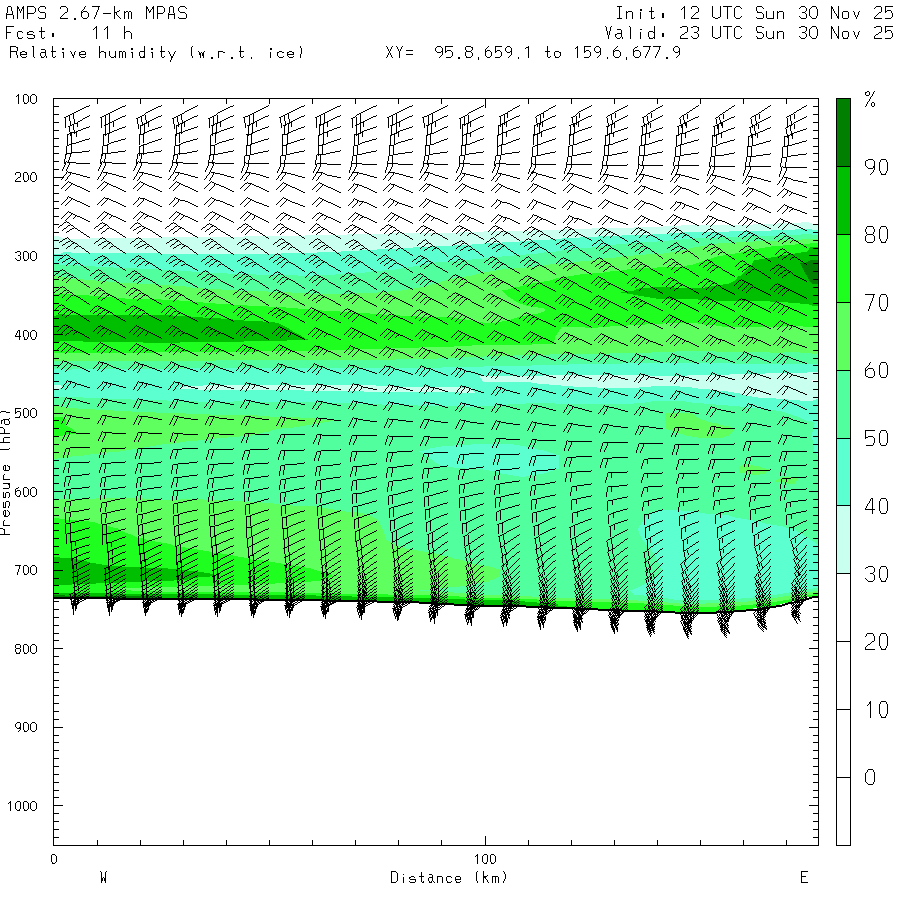Click the 300 hPa pressure axis label
Image resolution: width=900 pixels, height=900 pixels.
point(26,256)
